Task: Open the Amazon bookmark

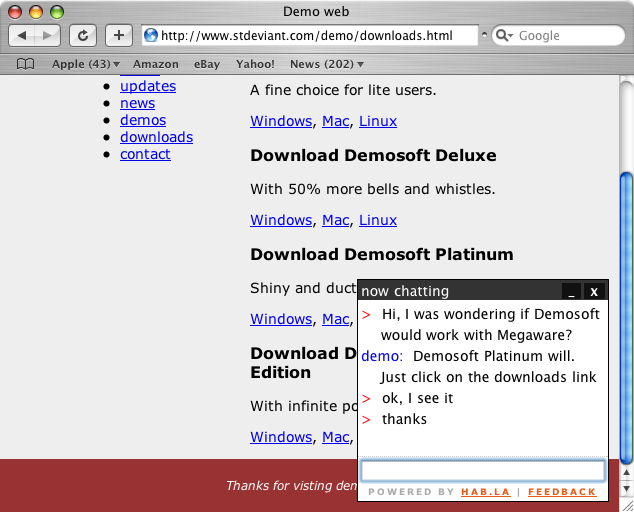Action: 155,64
